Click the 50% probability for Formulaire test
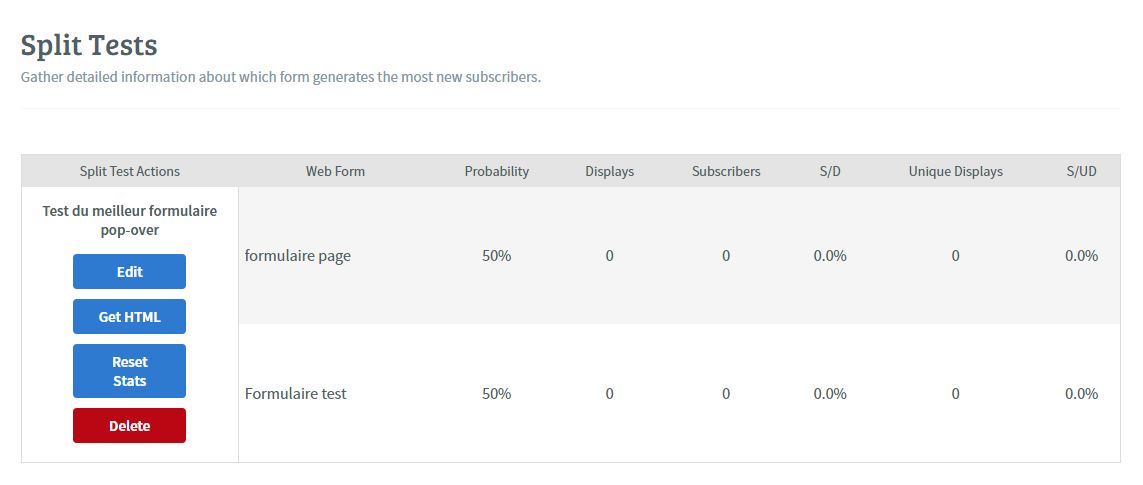The height and width of the screenshot is (485, 1143). 496,393
